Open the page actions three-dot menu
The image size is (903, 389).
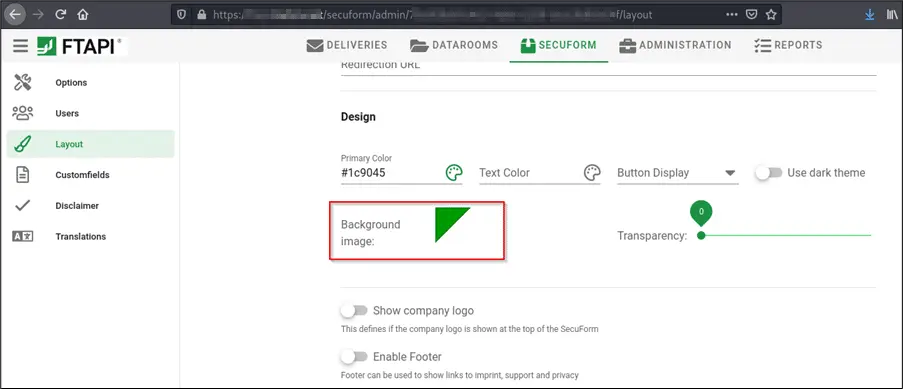tap(731, 14)
